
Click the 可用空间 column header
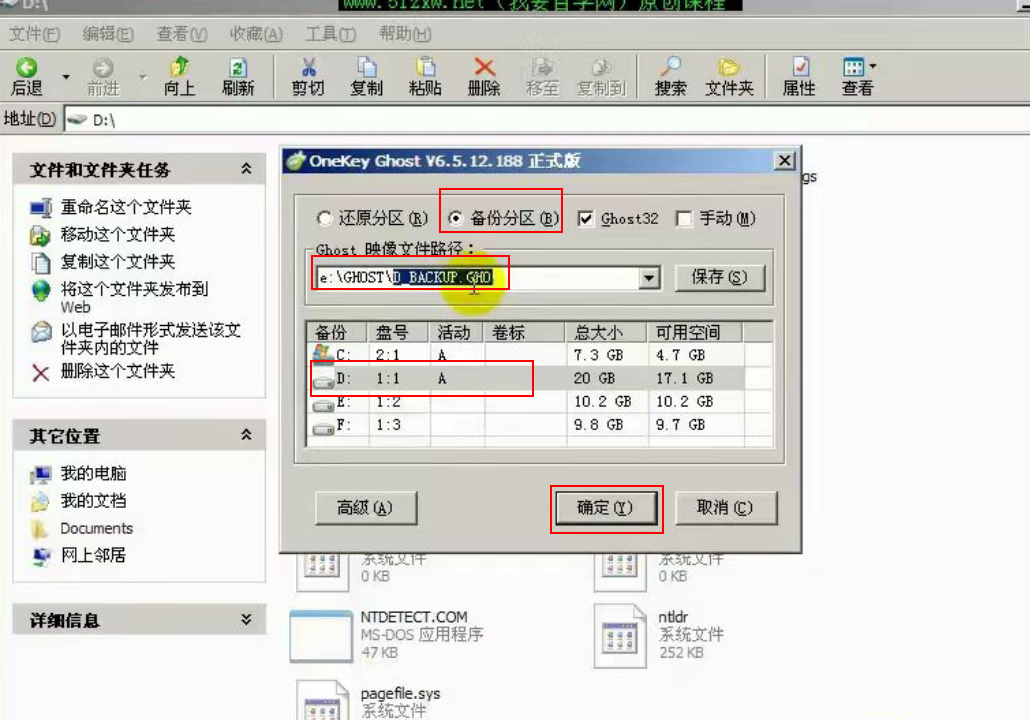[x=695, y=332]
